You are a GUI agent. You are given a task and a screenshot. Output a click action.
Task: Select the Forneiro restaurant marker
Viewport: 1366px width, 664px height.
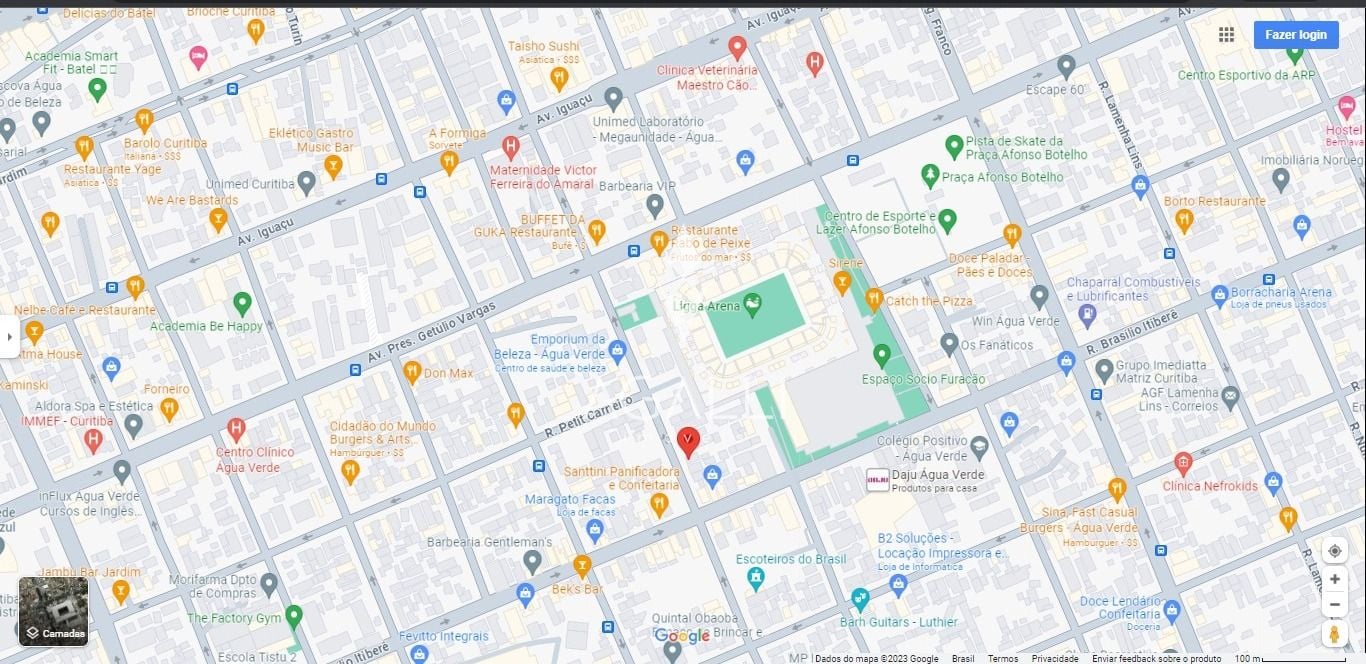pos(169,409)
